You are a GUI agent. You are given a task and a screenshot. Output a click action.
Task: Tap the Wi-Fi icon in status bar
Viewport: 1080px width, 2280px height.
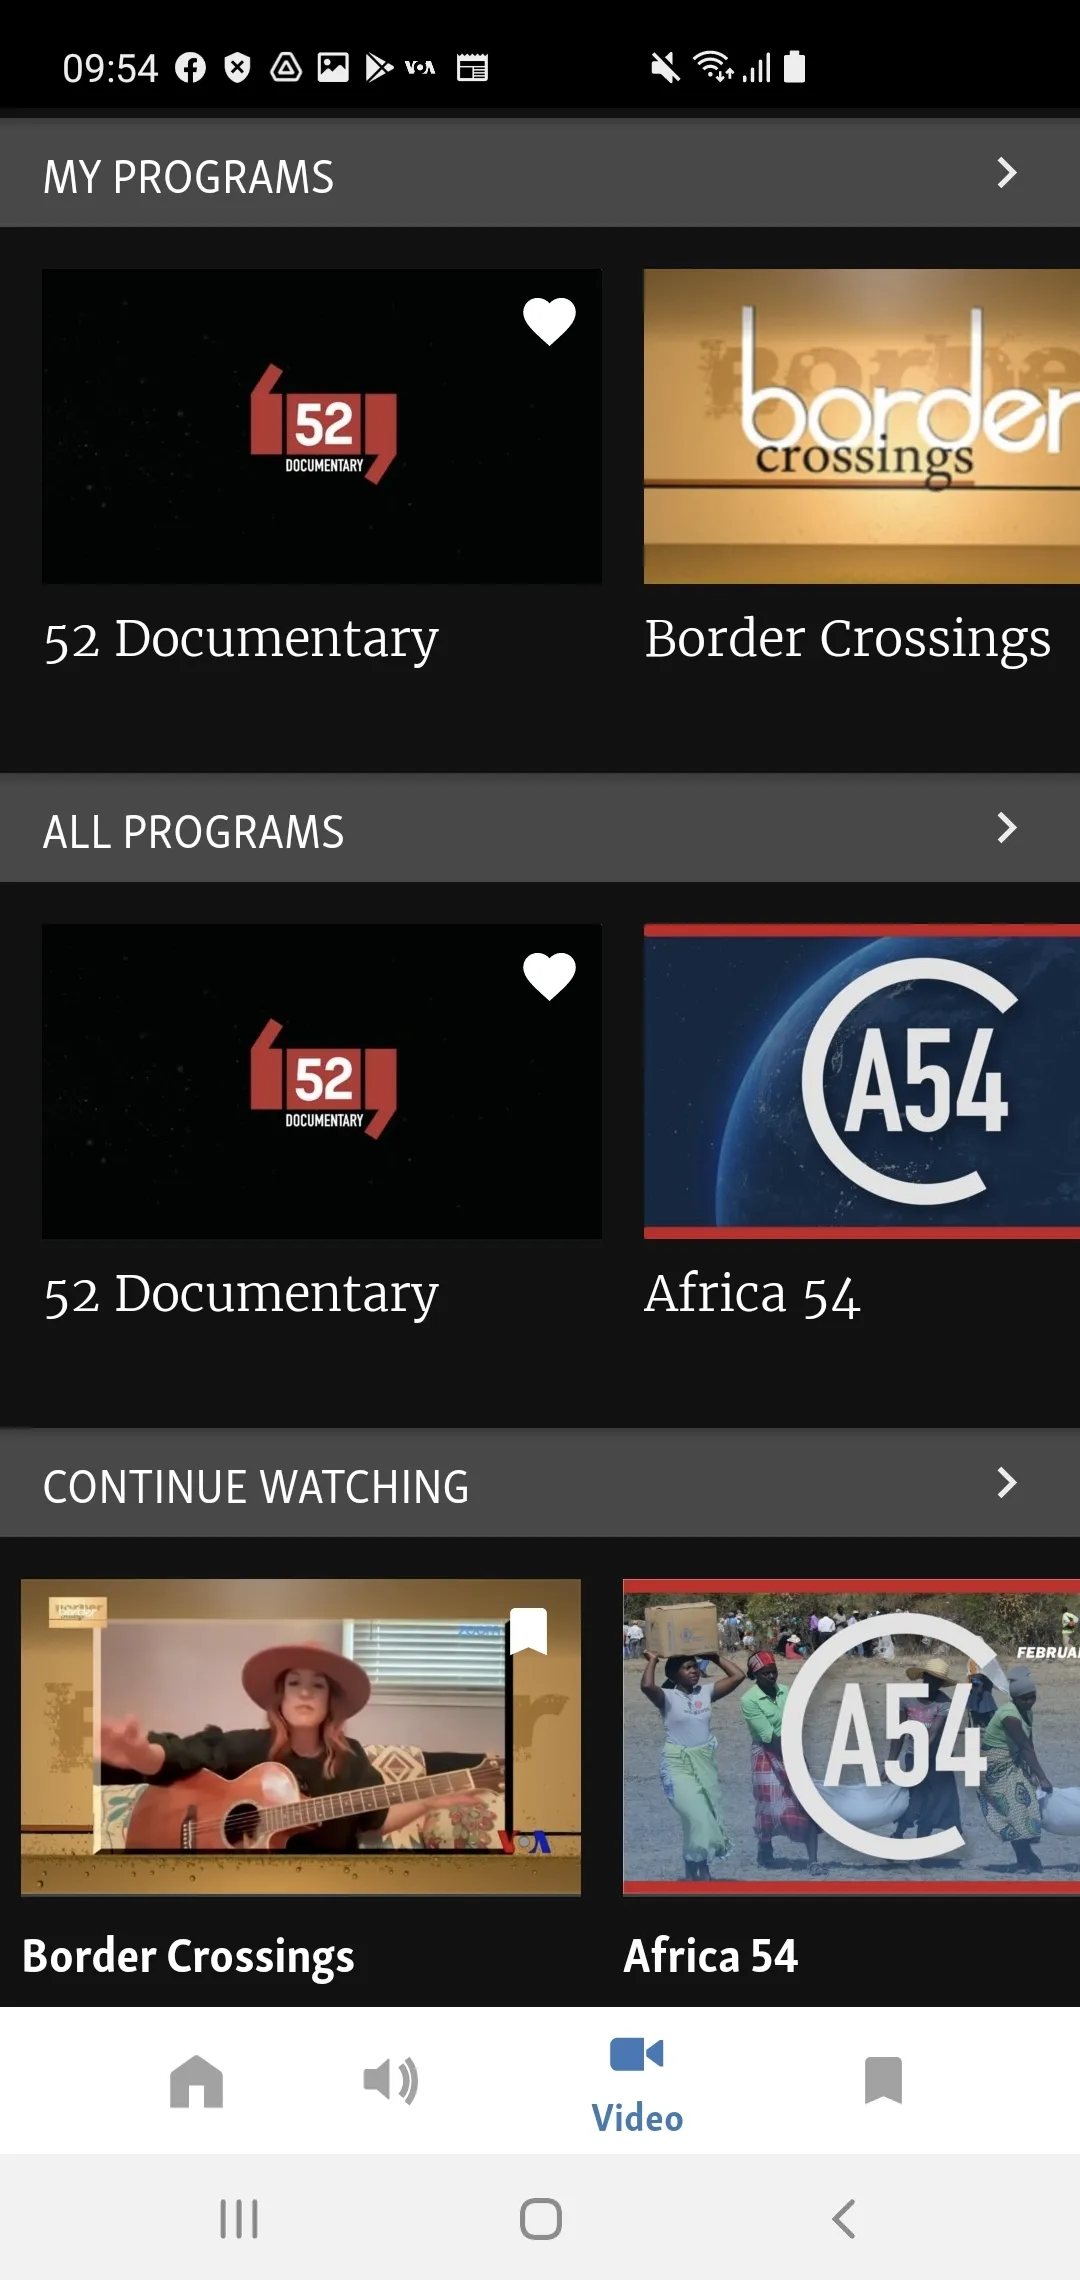pyautogui.click(x=714, y=66)
